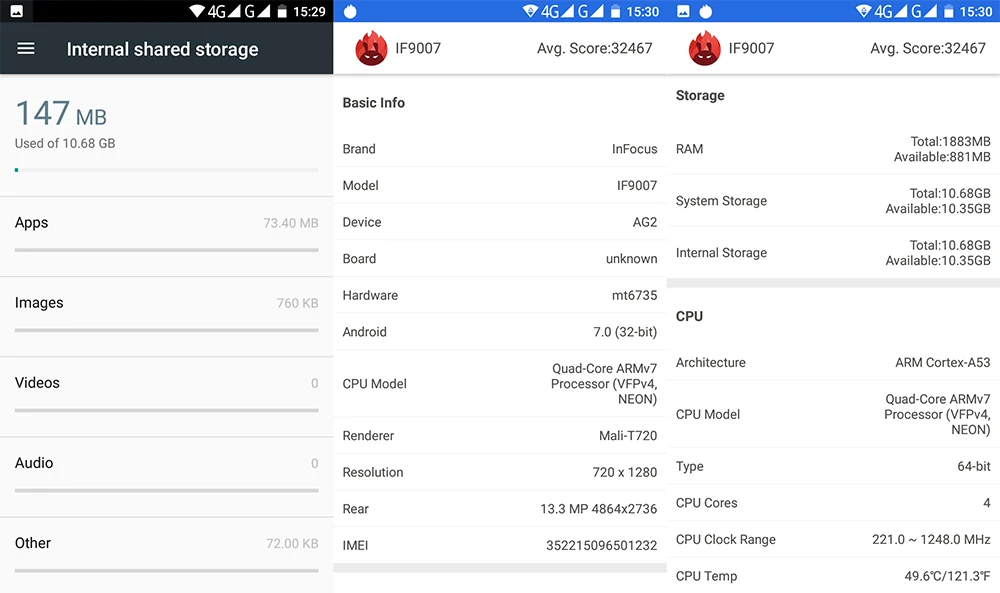
Task: Tap the overall 147 MB usage progress bar
Action: click(166, 170)
